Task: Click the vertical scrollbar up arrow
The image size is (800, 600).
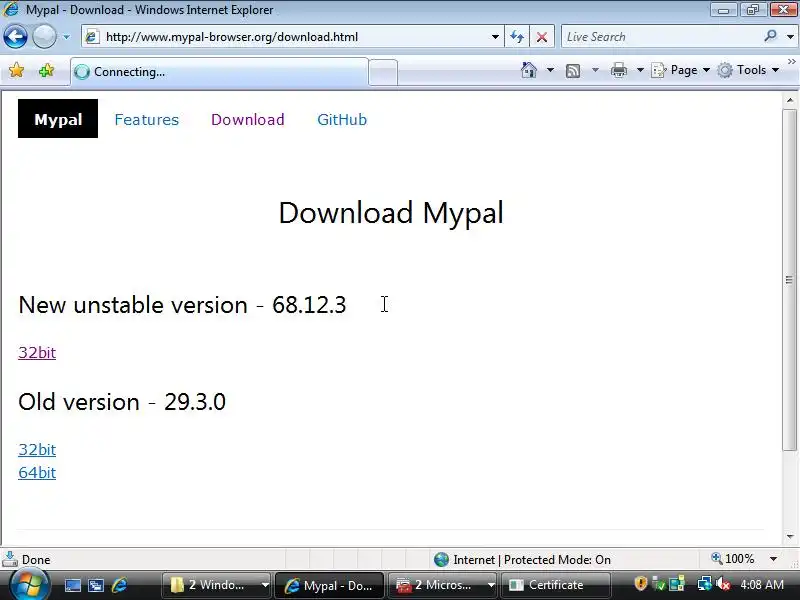Action: [x=790, y=100]
